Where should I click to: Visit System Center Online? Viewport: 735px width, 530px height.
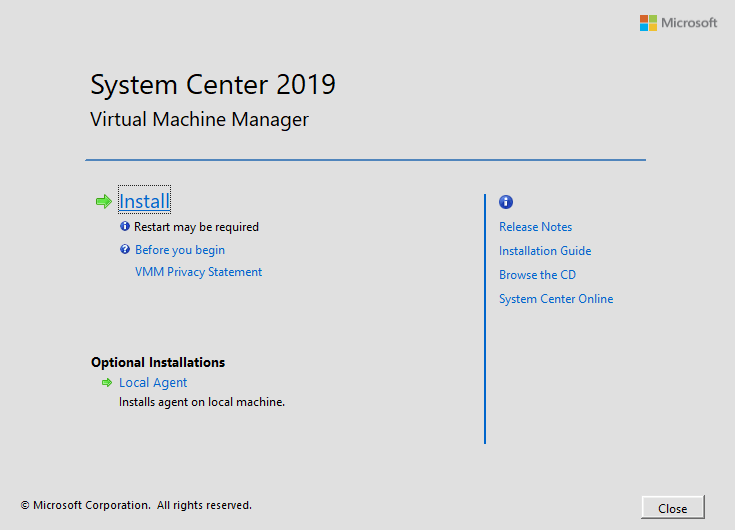click(556, 299)
